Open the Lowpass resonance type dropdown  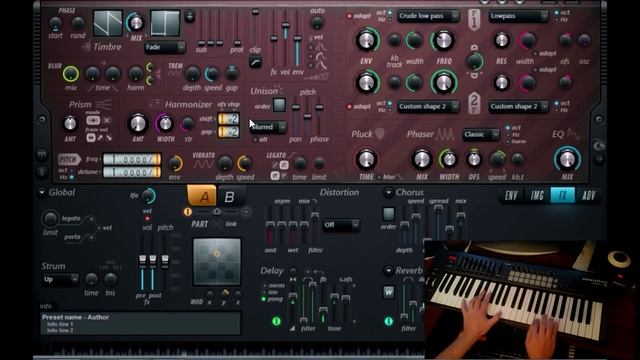point(518,16)
